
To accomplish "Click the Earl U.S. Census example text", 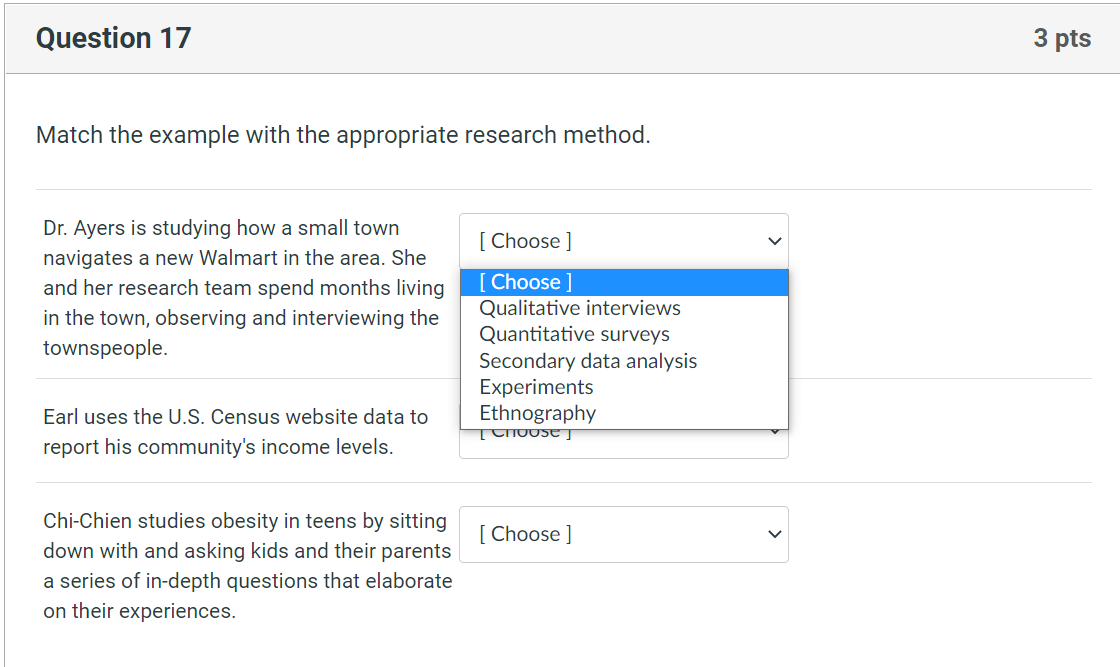I will (236, 431).
